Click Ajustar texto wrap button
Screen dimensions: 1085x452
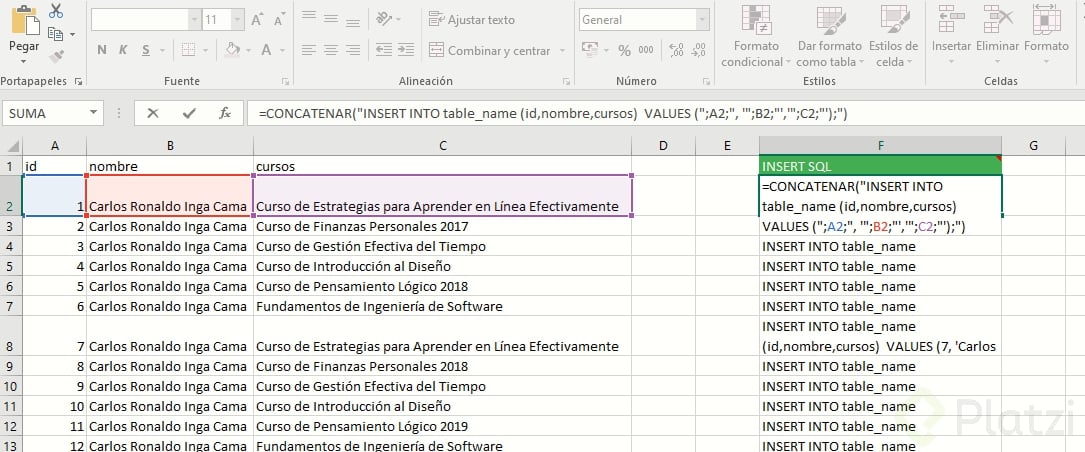472,19
